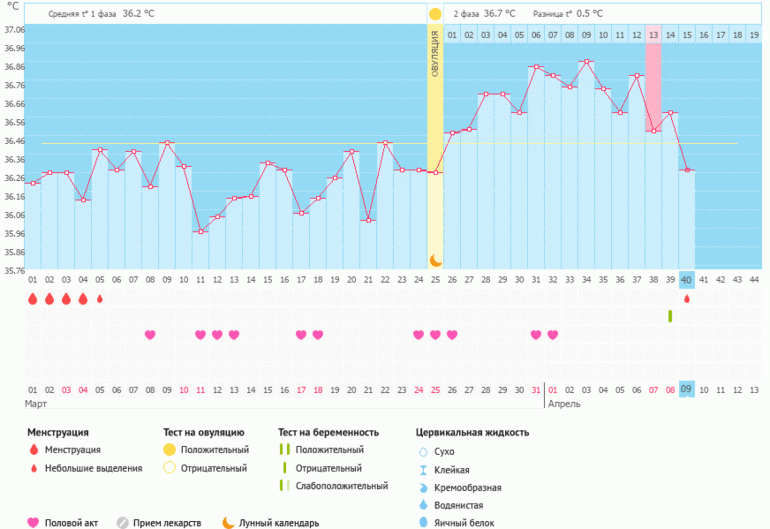This screenshot has height=529, width=770.
Task: Click the small discharge drop under day 40
Action: tap(686, 299)
